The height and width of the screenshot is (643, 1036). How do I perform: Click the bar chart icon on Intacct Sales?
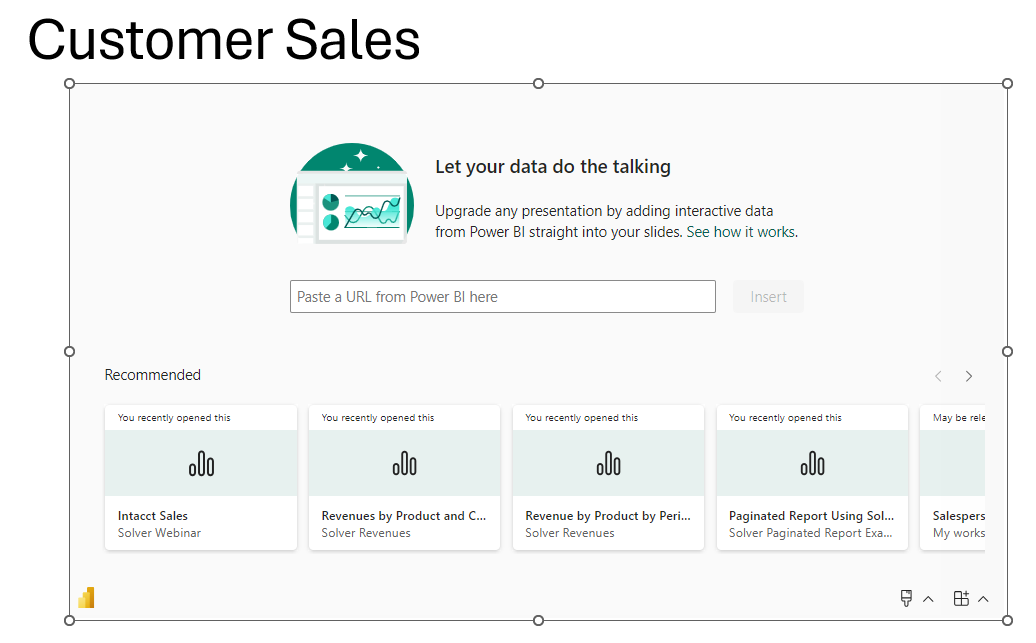[x=201, y=463]
